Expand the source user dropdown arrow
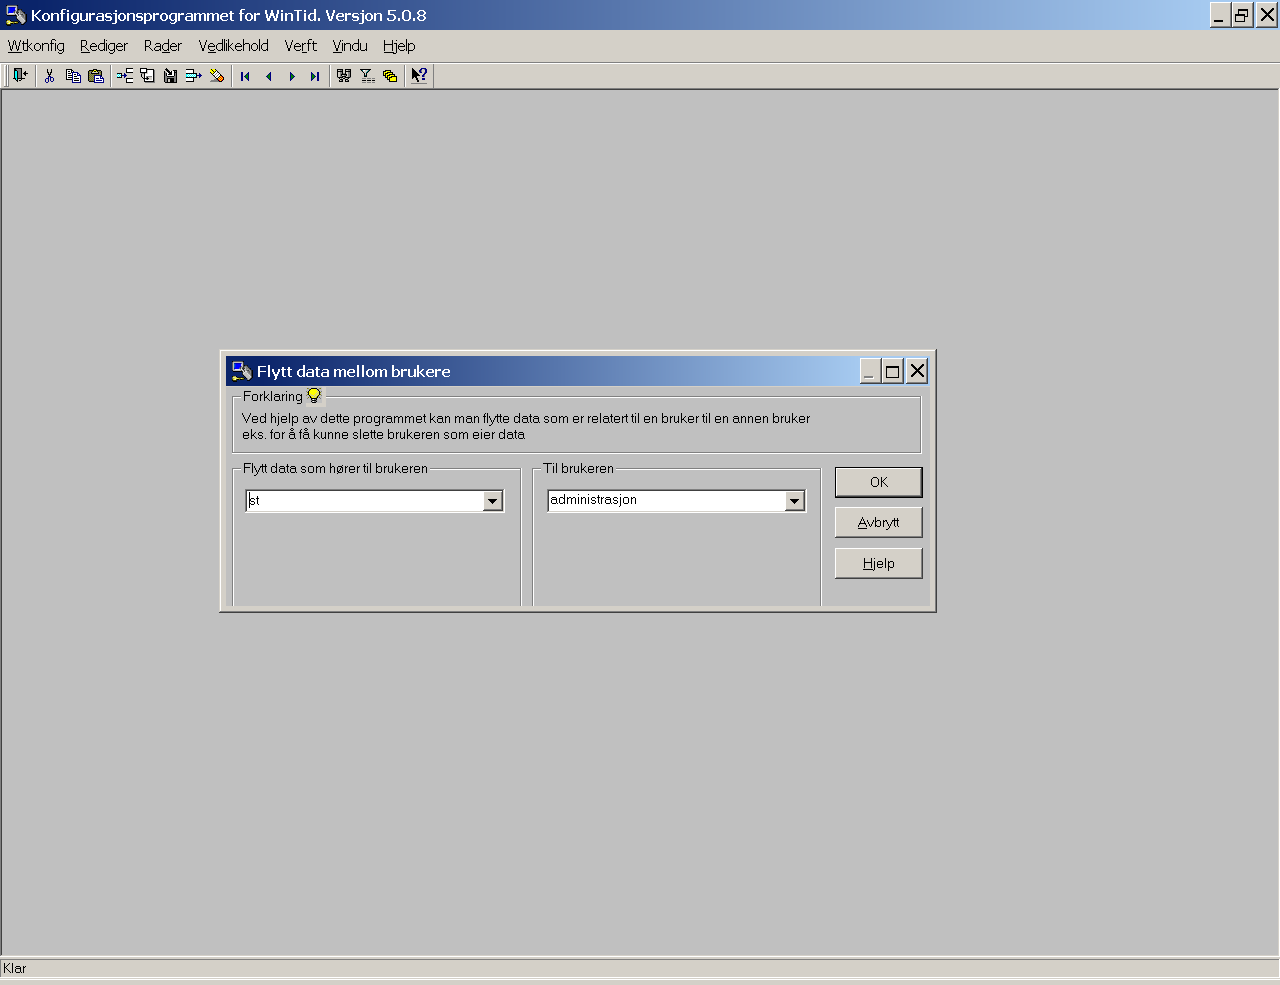 tap(492, 501)
